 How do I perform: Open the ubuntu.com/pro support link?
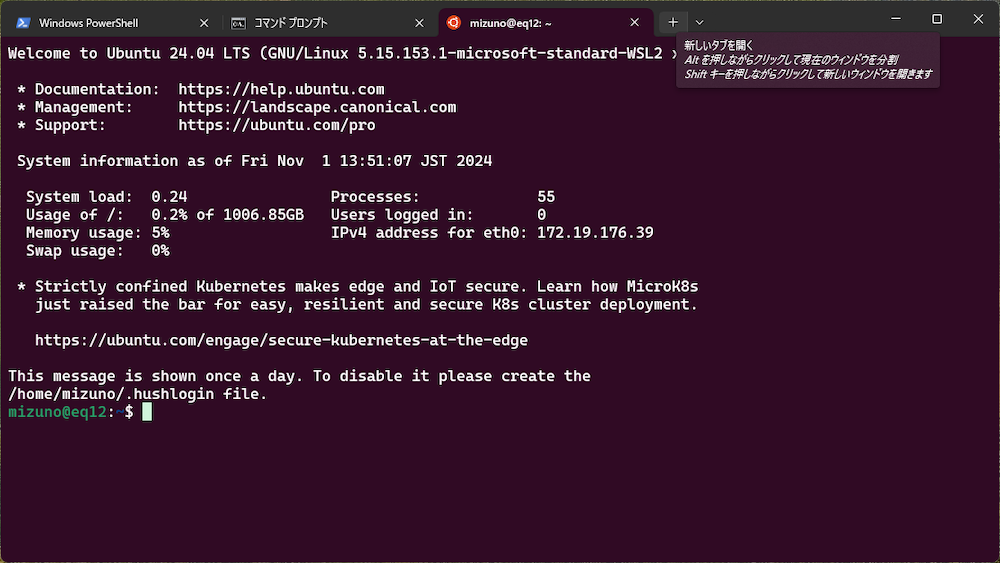277,125
